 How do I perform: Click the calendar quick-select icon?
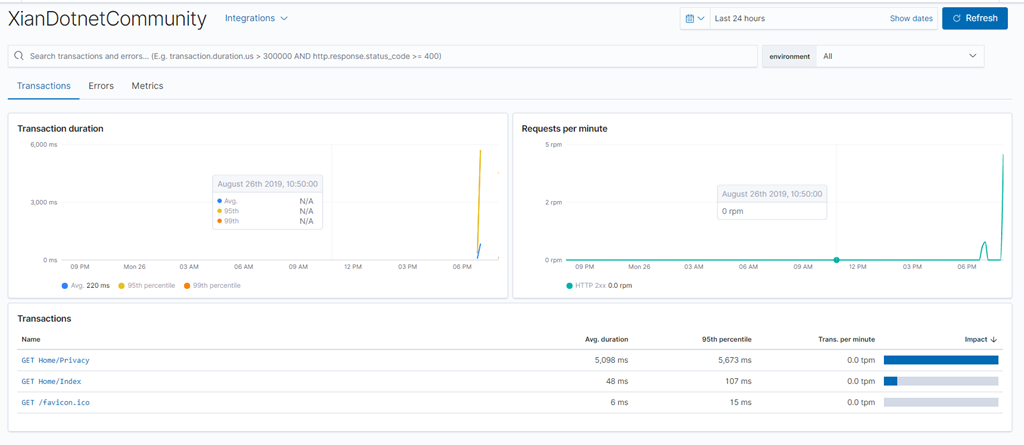(x=695, y=18)
